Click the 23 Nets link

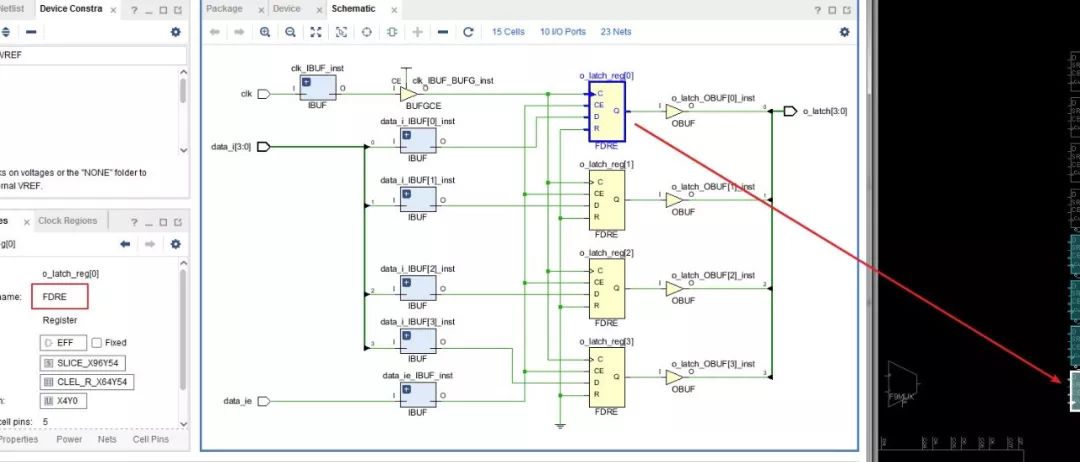(x=616, y=32)
